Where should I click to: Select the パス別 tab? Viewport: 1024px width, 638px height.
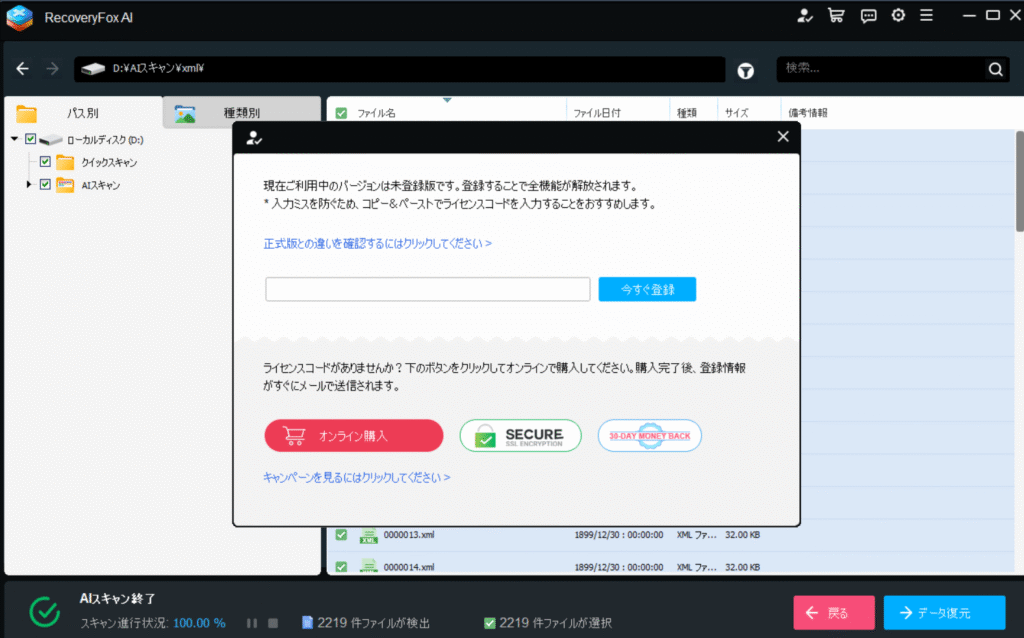pyautogui.click(x=82, y=113)
